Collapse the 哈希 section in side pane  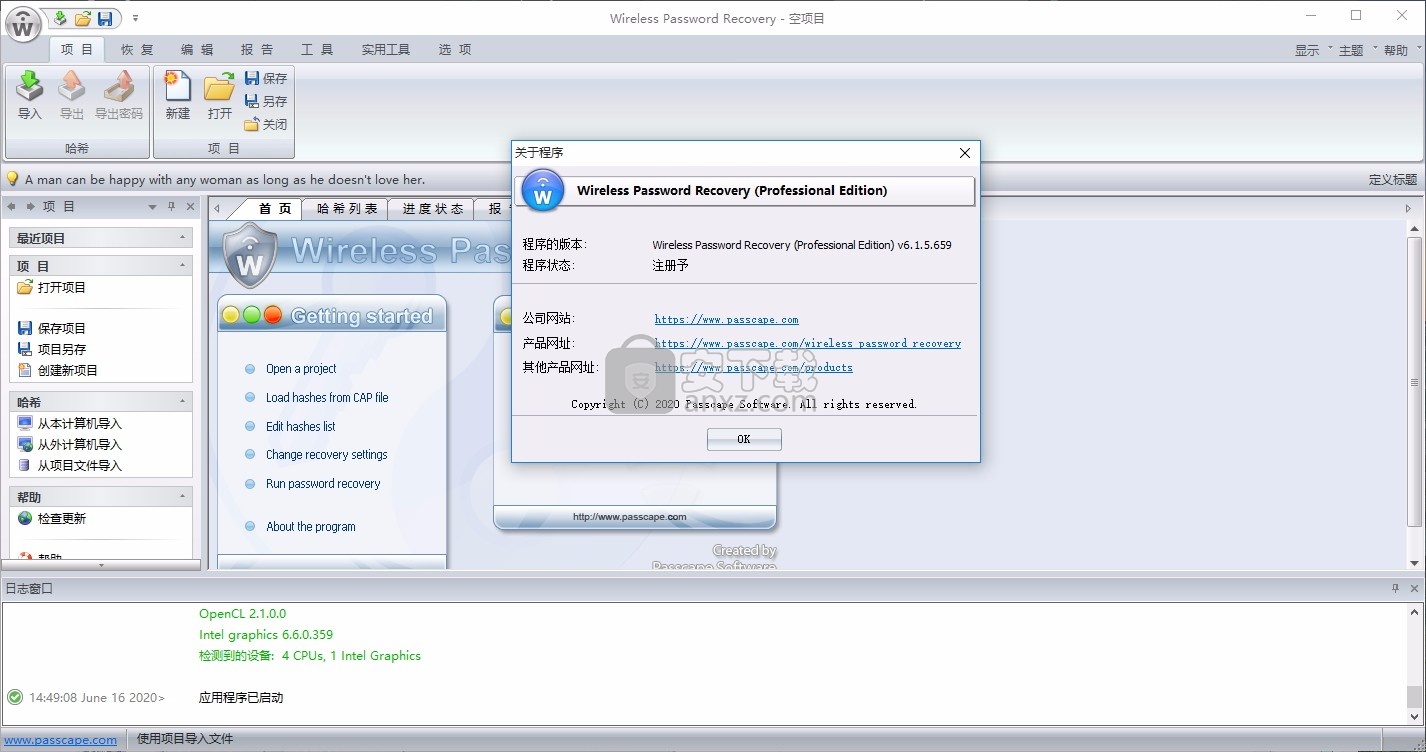[183, 401]
